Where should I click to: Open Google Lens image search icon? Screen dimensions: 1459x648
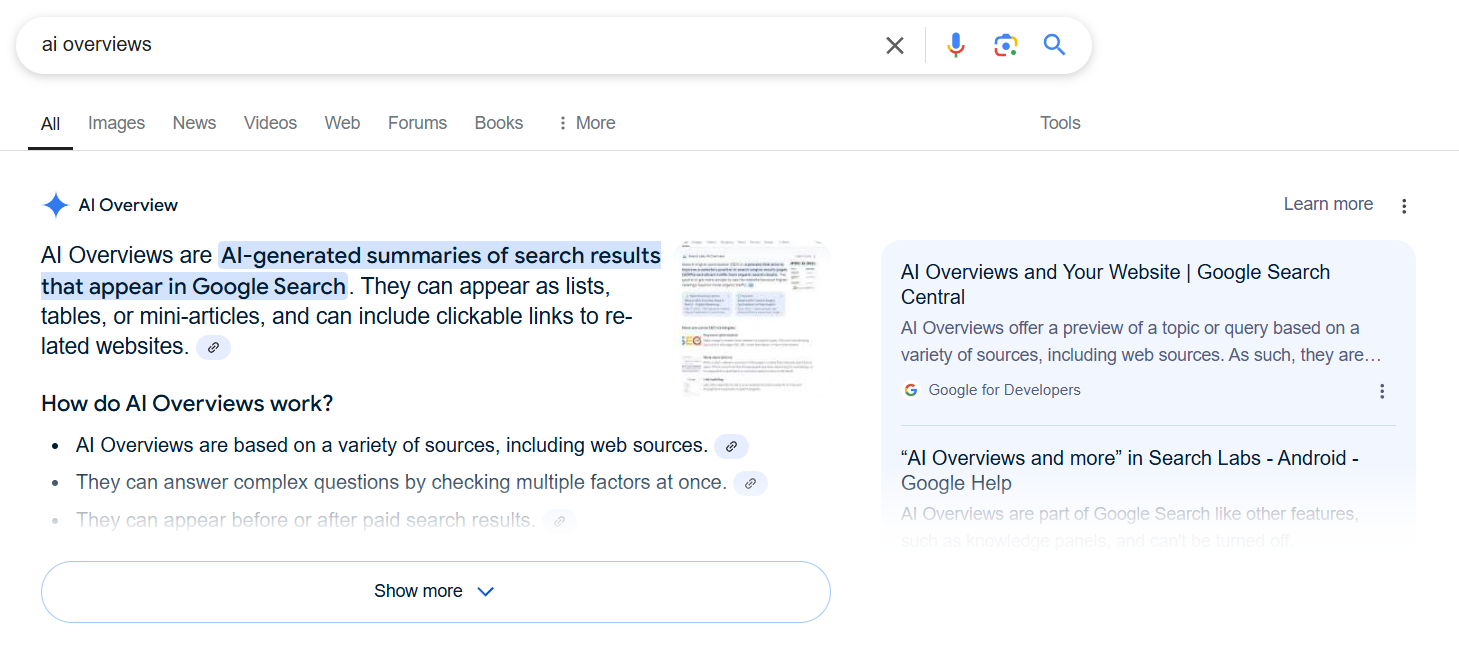pos(1005,45)
